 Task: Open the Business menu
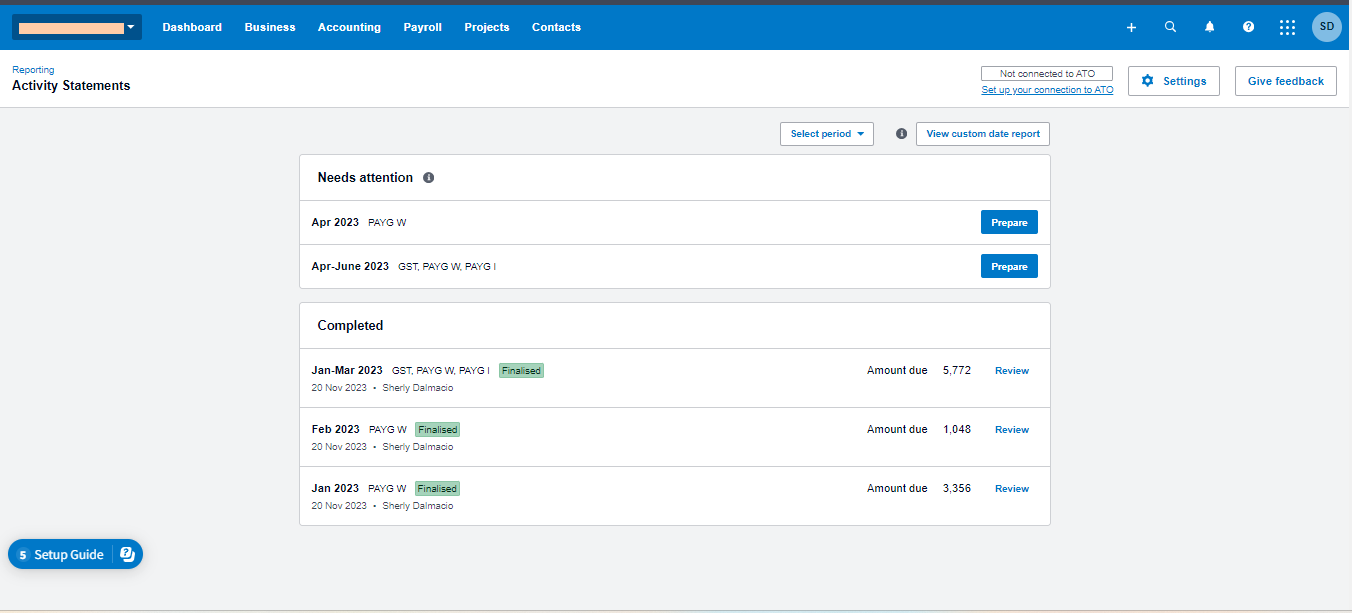click(270, 27)
